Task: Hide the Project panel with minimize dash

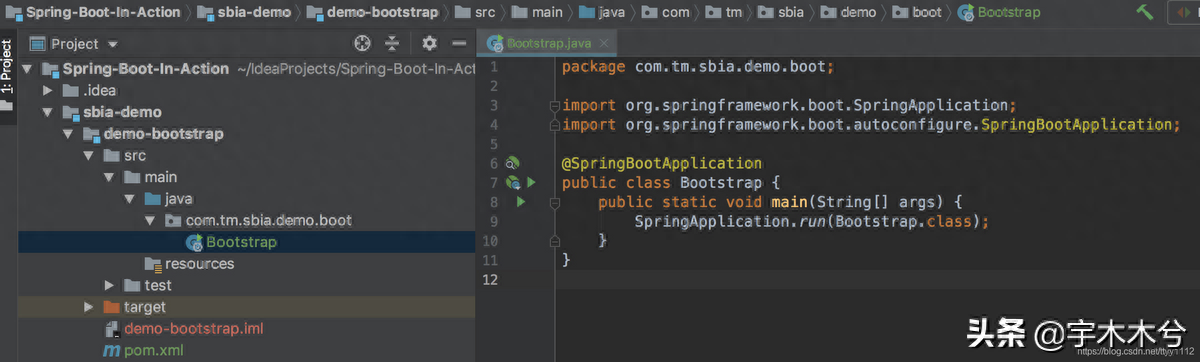Action: 459,44
